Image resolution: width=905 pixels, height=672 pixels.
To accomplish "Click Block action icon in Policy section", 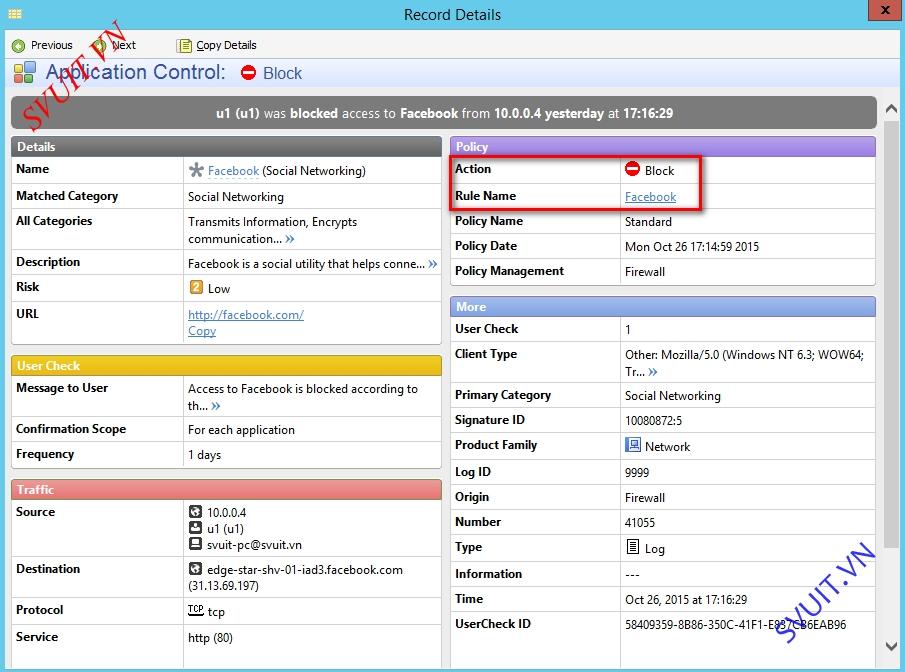I will tap(633, 169).
